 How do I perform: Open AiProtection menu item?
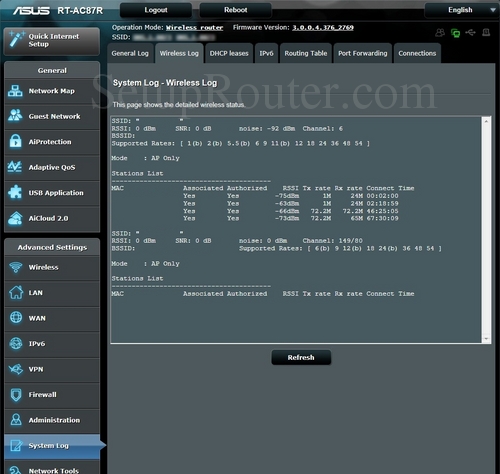52,142
